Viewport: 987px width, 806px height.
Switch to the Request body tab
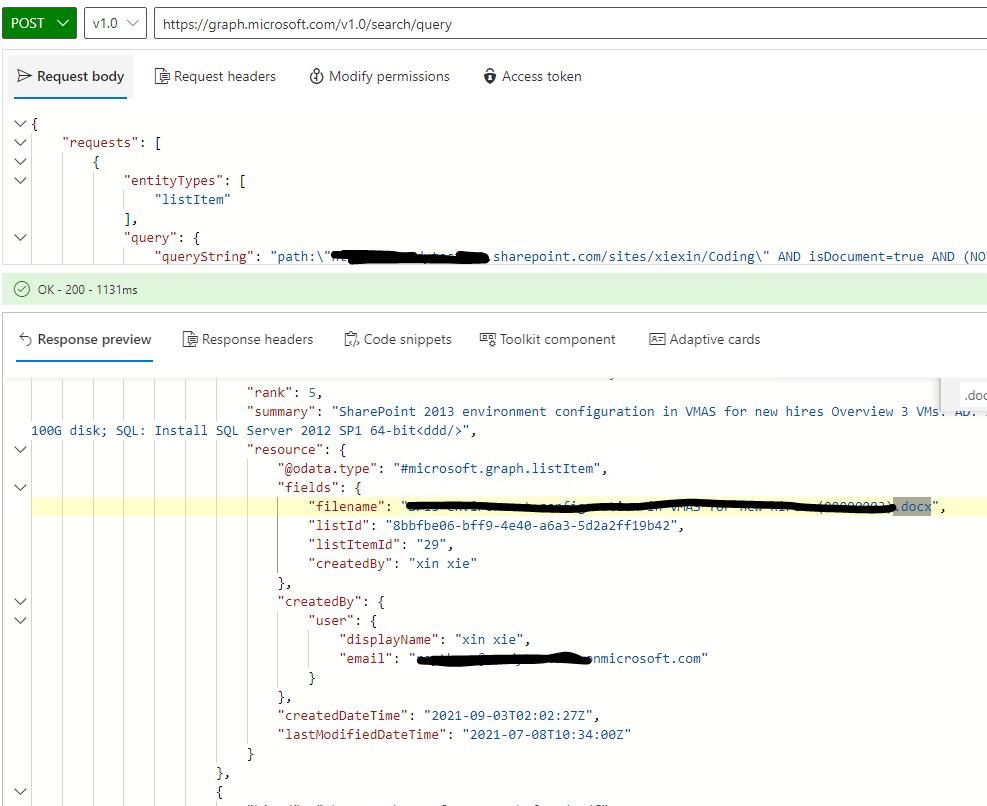click(x=70, y=76)
